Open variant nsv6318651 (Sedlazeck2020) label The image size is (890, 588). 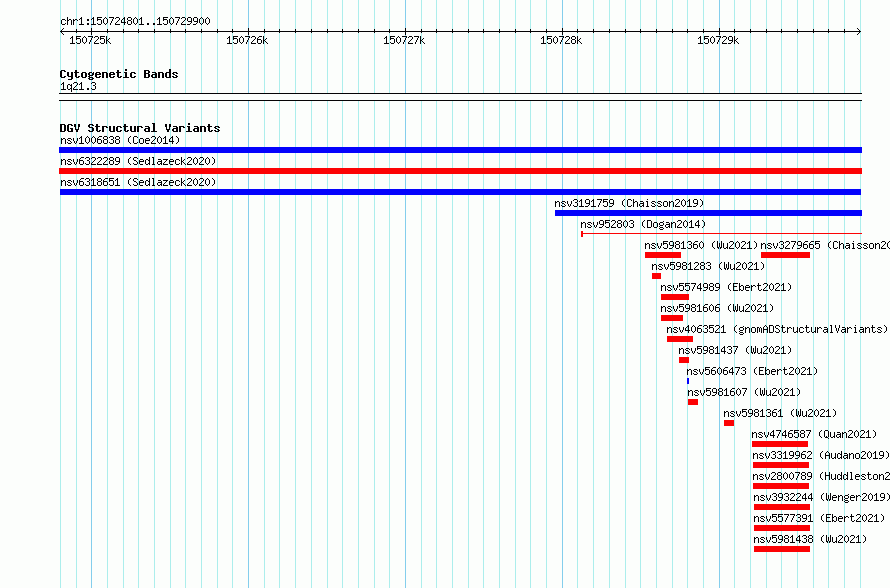click(138, 182)
